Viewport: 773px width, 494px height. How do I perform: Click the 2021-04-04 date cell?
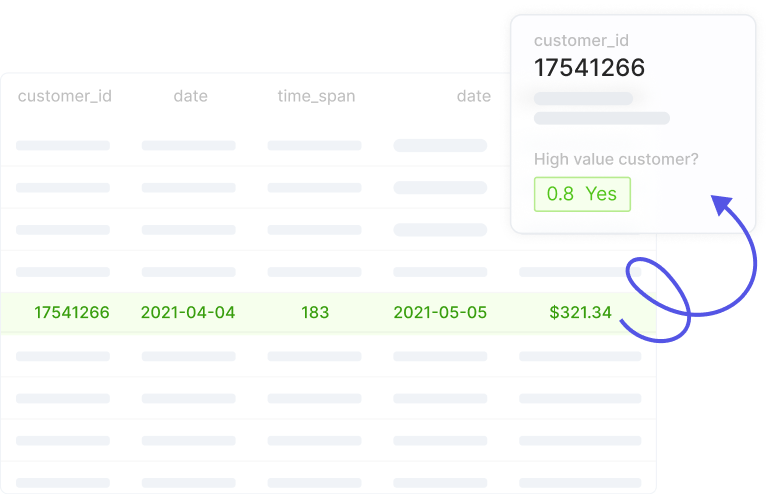tap(188, 312)
